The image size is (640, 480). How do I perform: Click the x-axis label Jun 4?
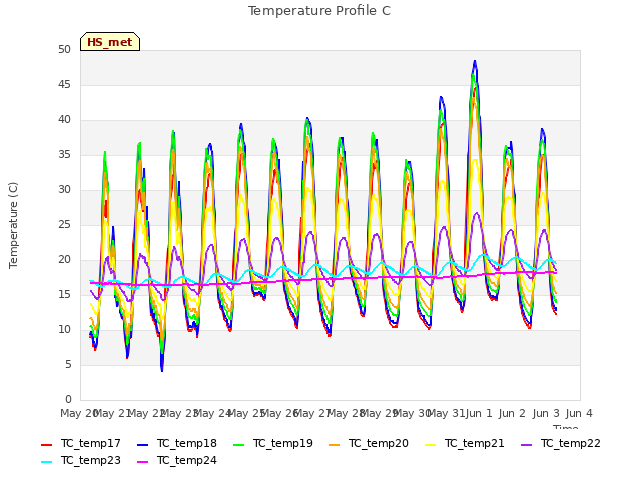(x=579, y=413)
